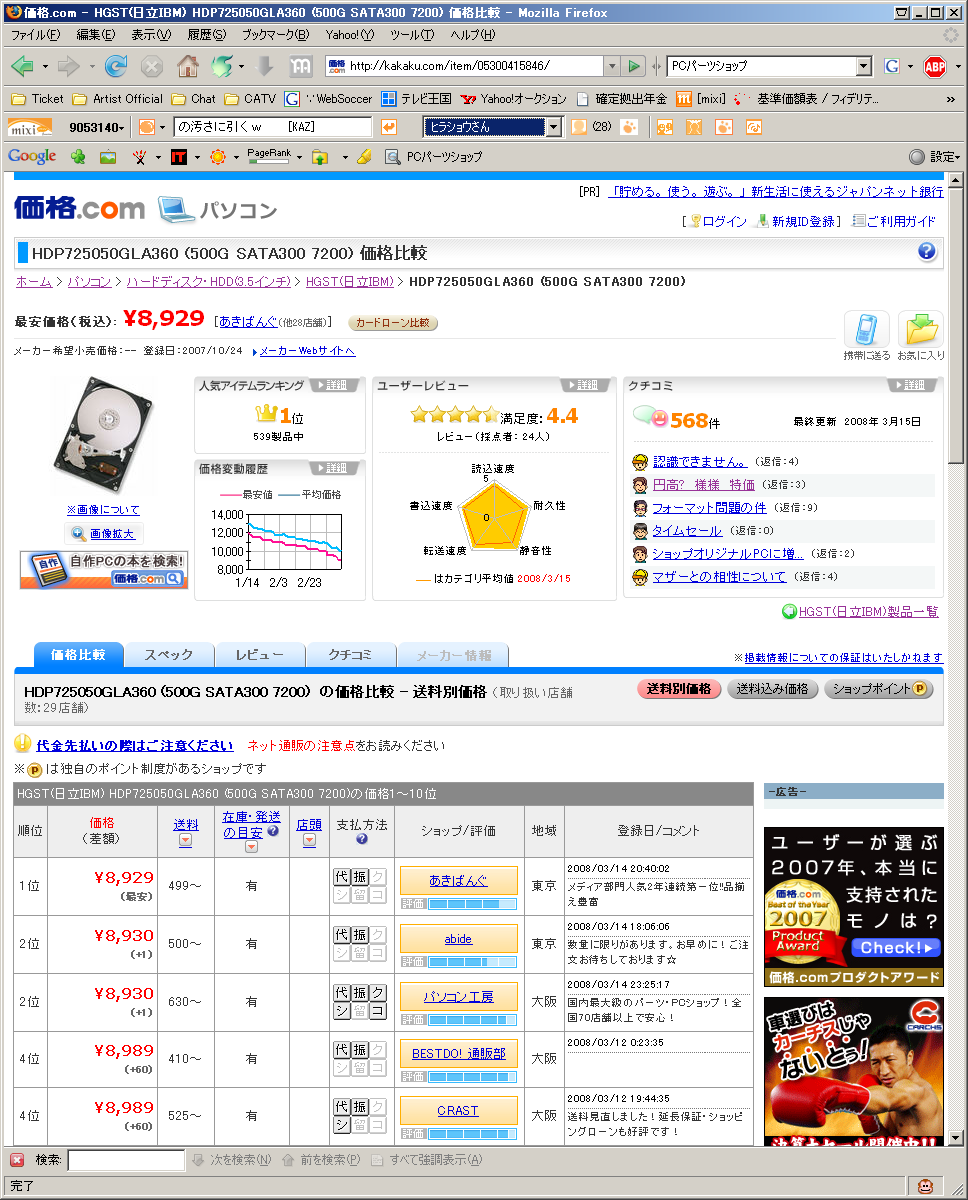Open the mixi 9053140 dropdown

[x=96, y=127]
